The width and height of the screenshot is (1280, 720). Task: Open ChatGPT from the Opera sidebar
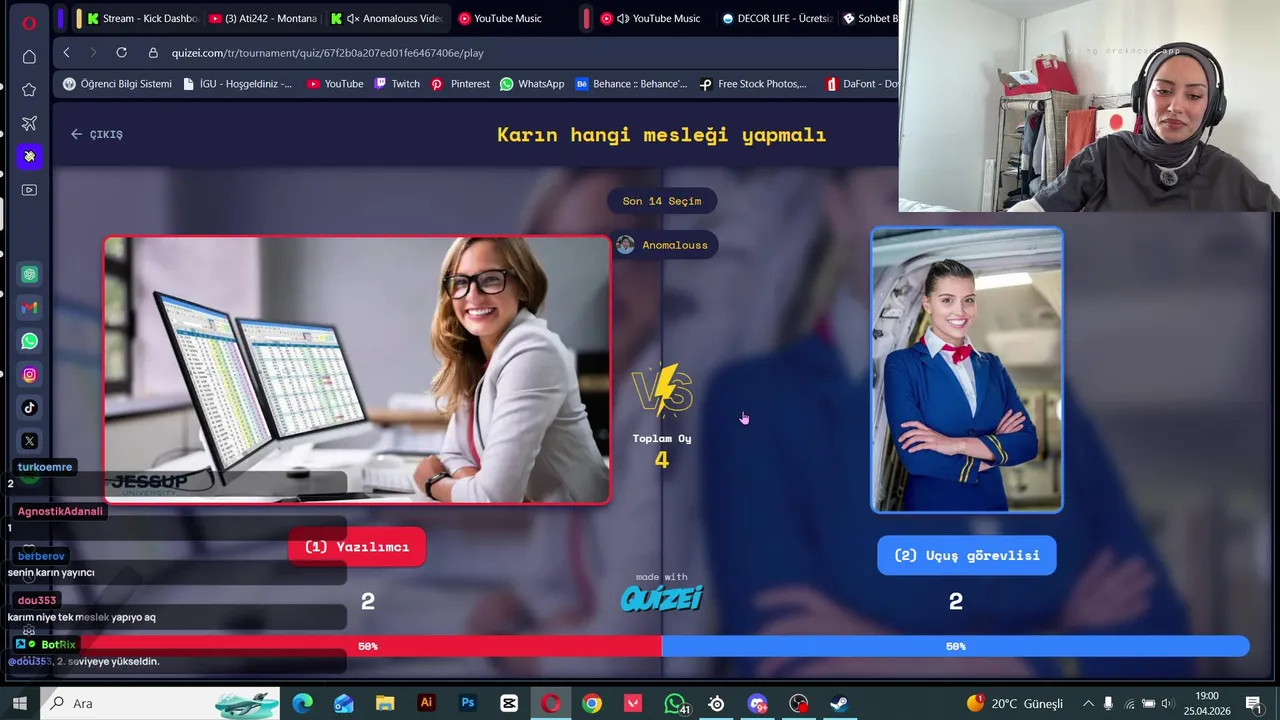pos(30,274)
